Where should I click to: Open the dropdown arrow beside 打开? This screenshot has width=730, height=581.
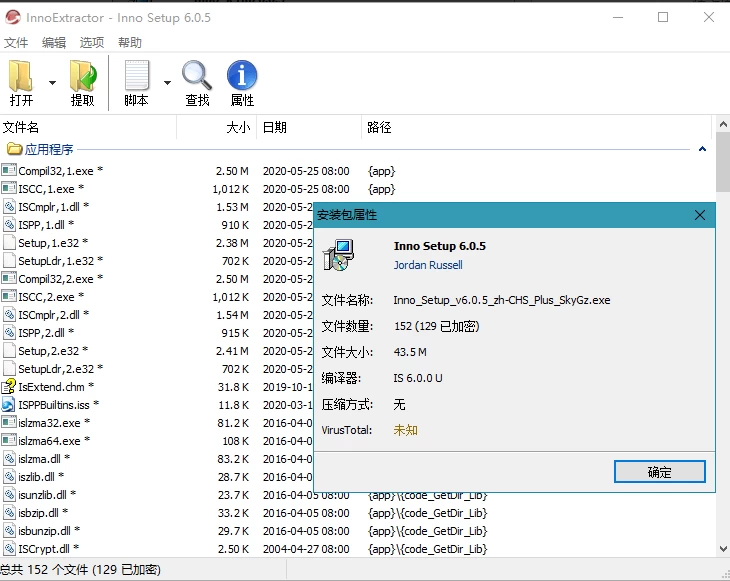coord(52,83)
